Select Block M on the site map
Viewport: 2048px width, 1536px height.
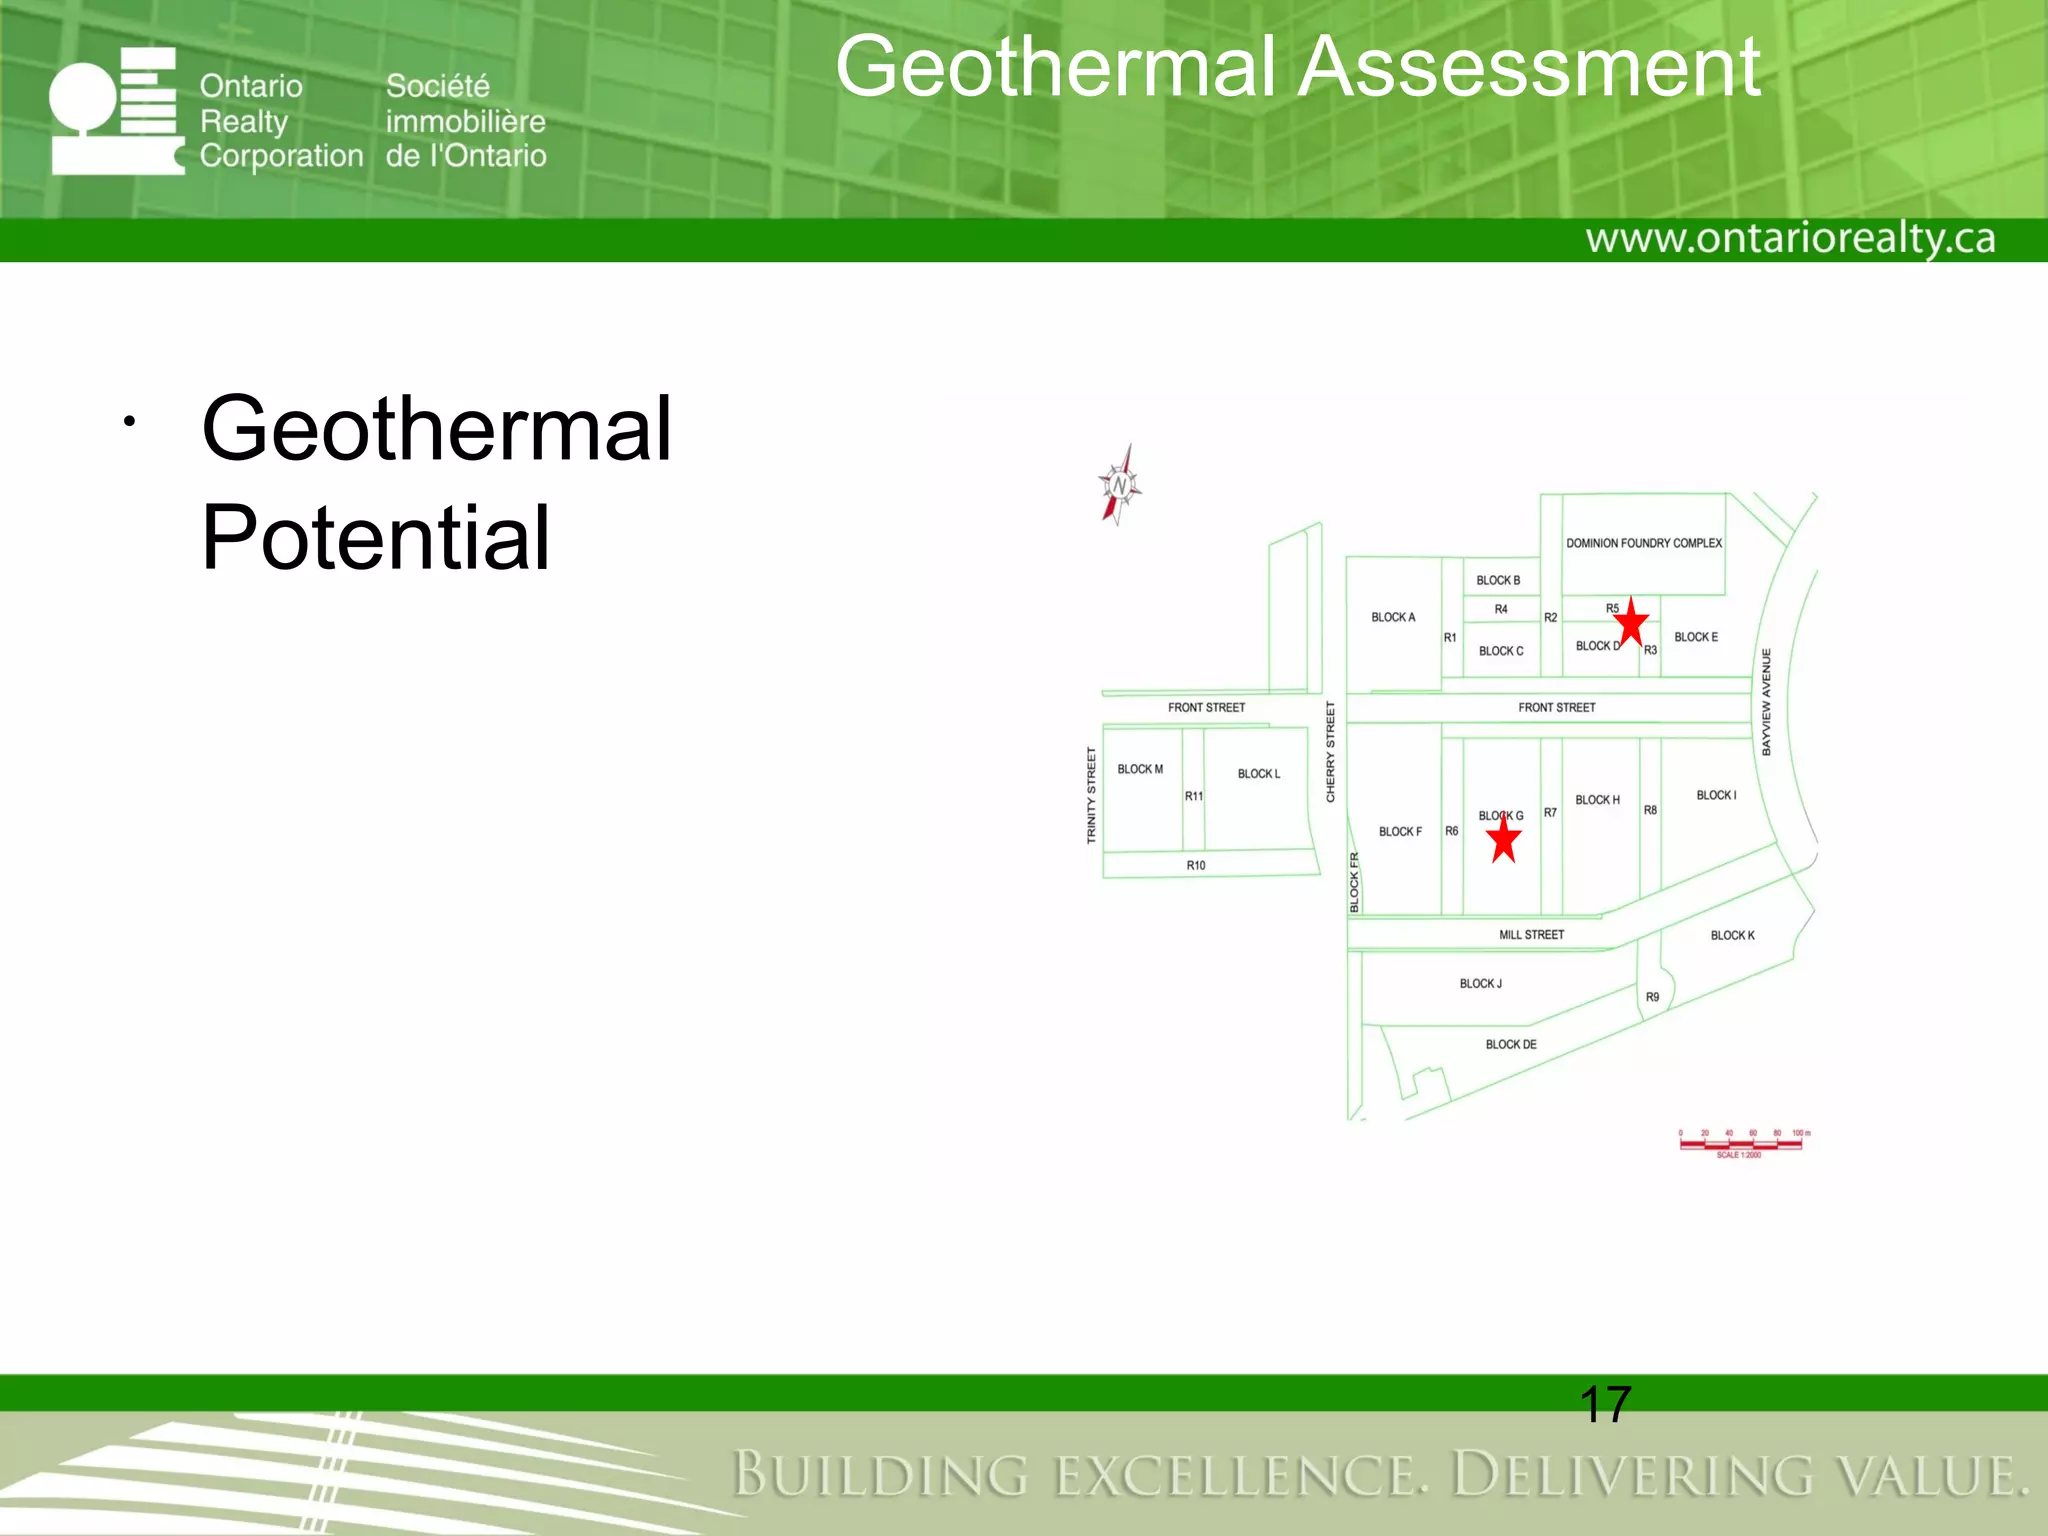click(x=1140, y=769)
